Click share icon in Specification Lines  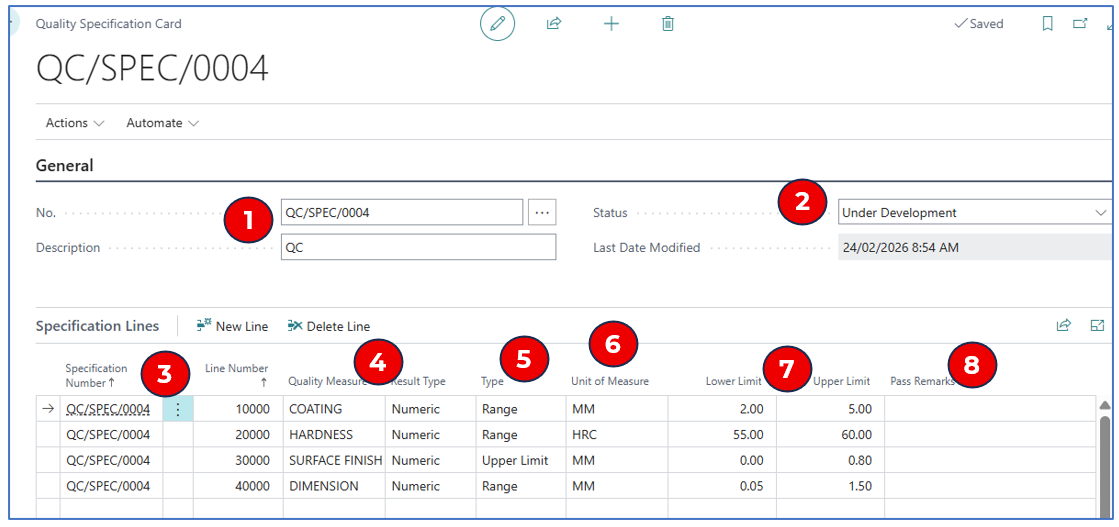(x=1064, y=325)
